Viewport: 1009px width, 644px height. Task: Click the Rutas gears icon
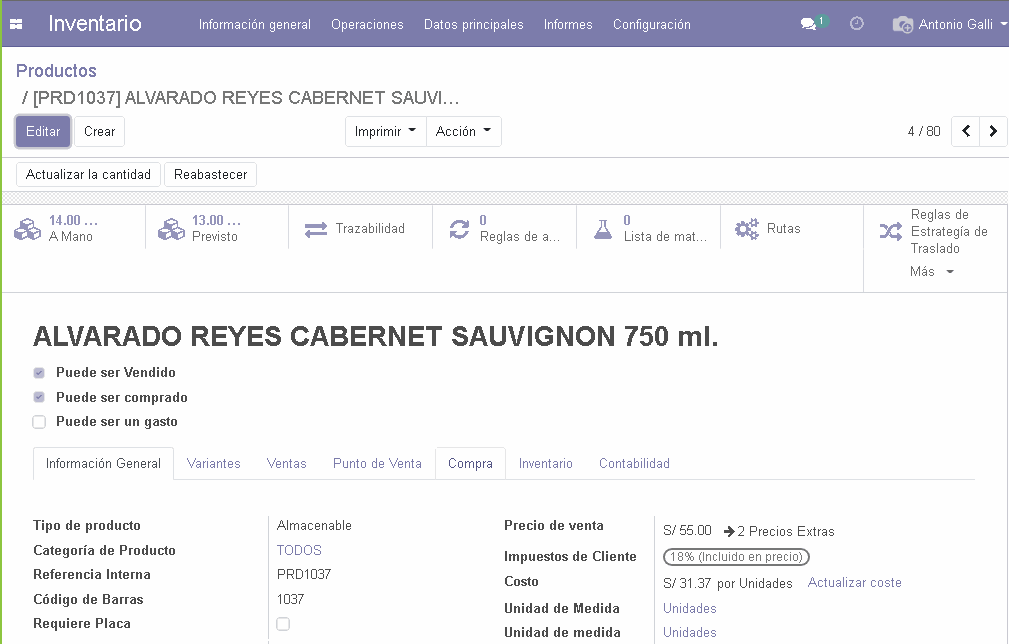coord(747,229)
